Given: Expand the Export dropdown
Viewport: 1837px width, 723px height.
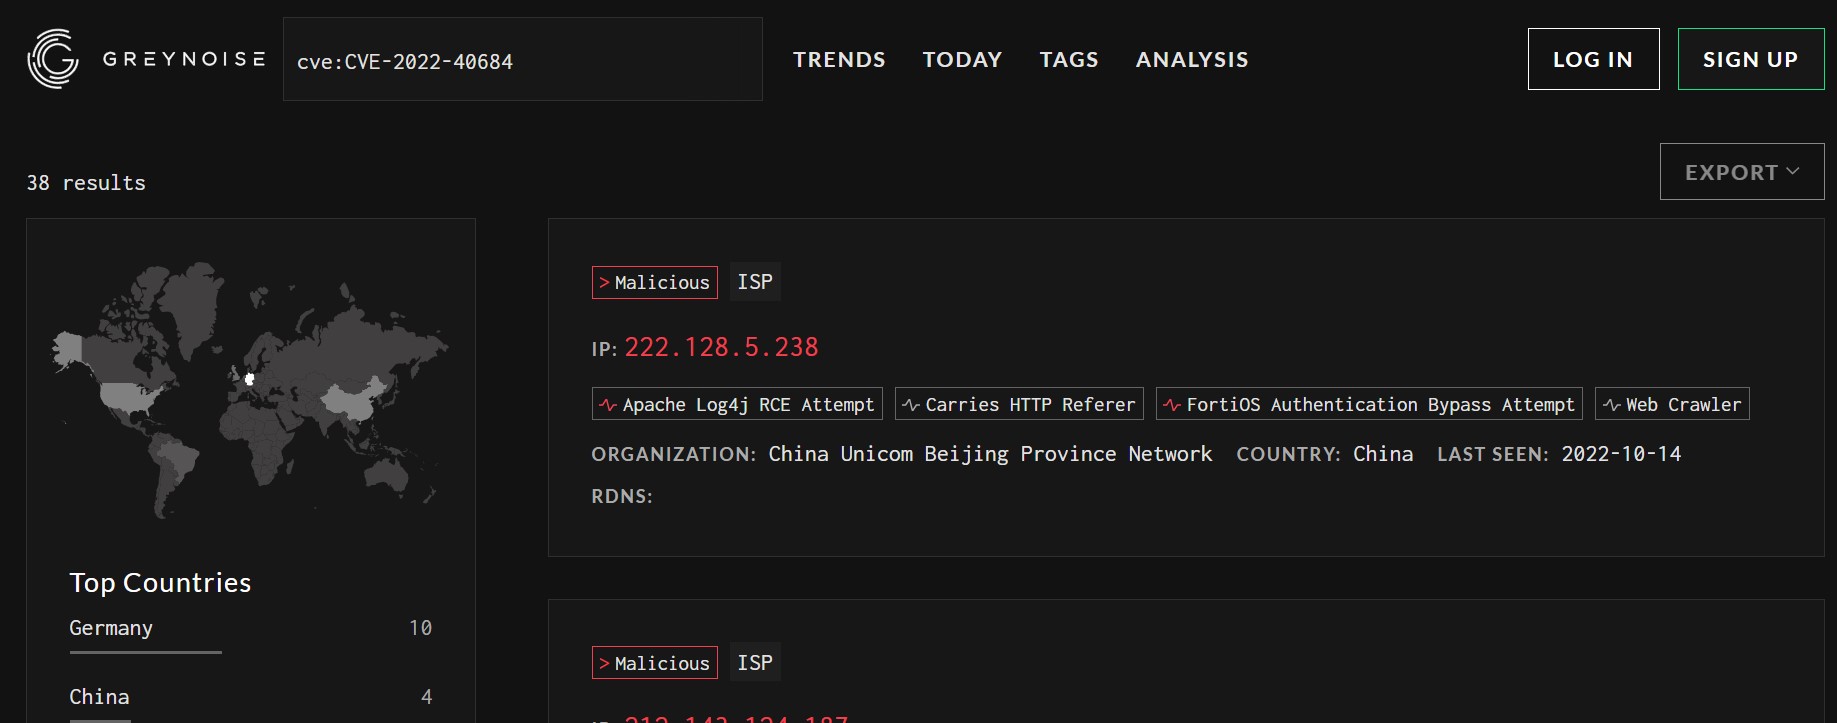Looking at the screenshot, I should [1741, 172].
